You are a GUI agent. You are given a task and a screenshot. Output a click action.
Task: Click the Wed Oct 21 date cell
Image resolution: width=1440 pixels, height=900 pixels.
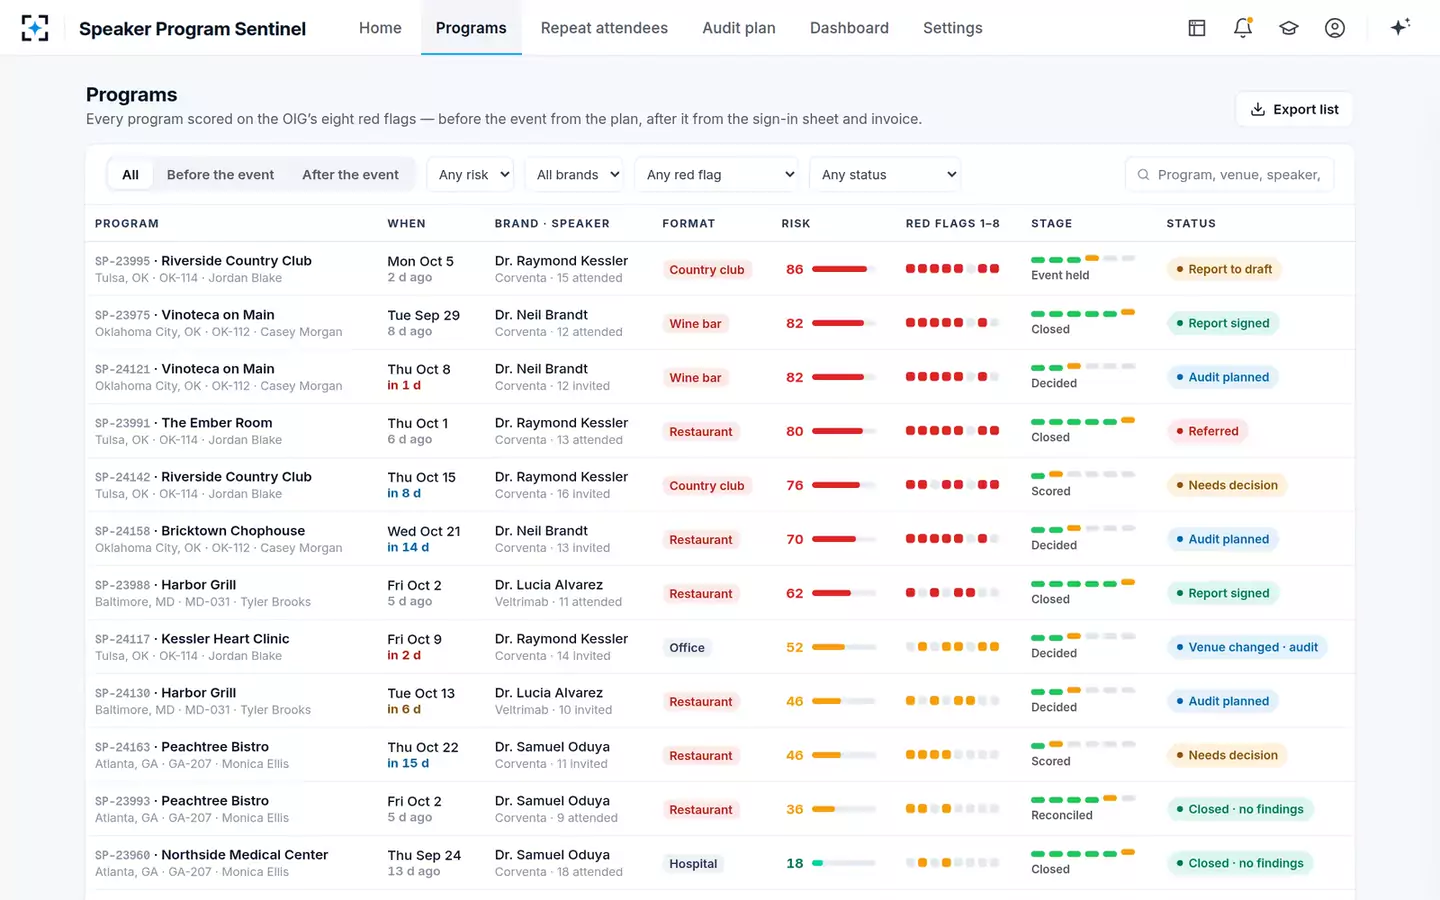point(424,531)
